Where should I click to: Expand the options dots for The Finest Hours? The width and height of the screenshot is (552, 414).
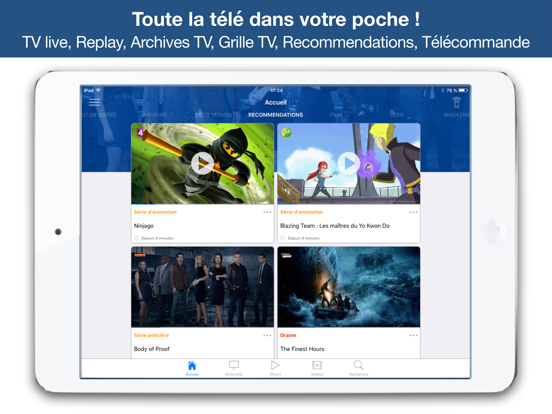pyautogui.click(x=413, y=335)
